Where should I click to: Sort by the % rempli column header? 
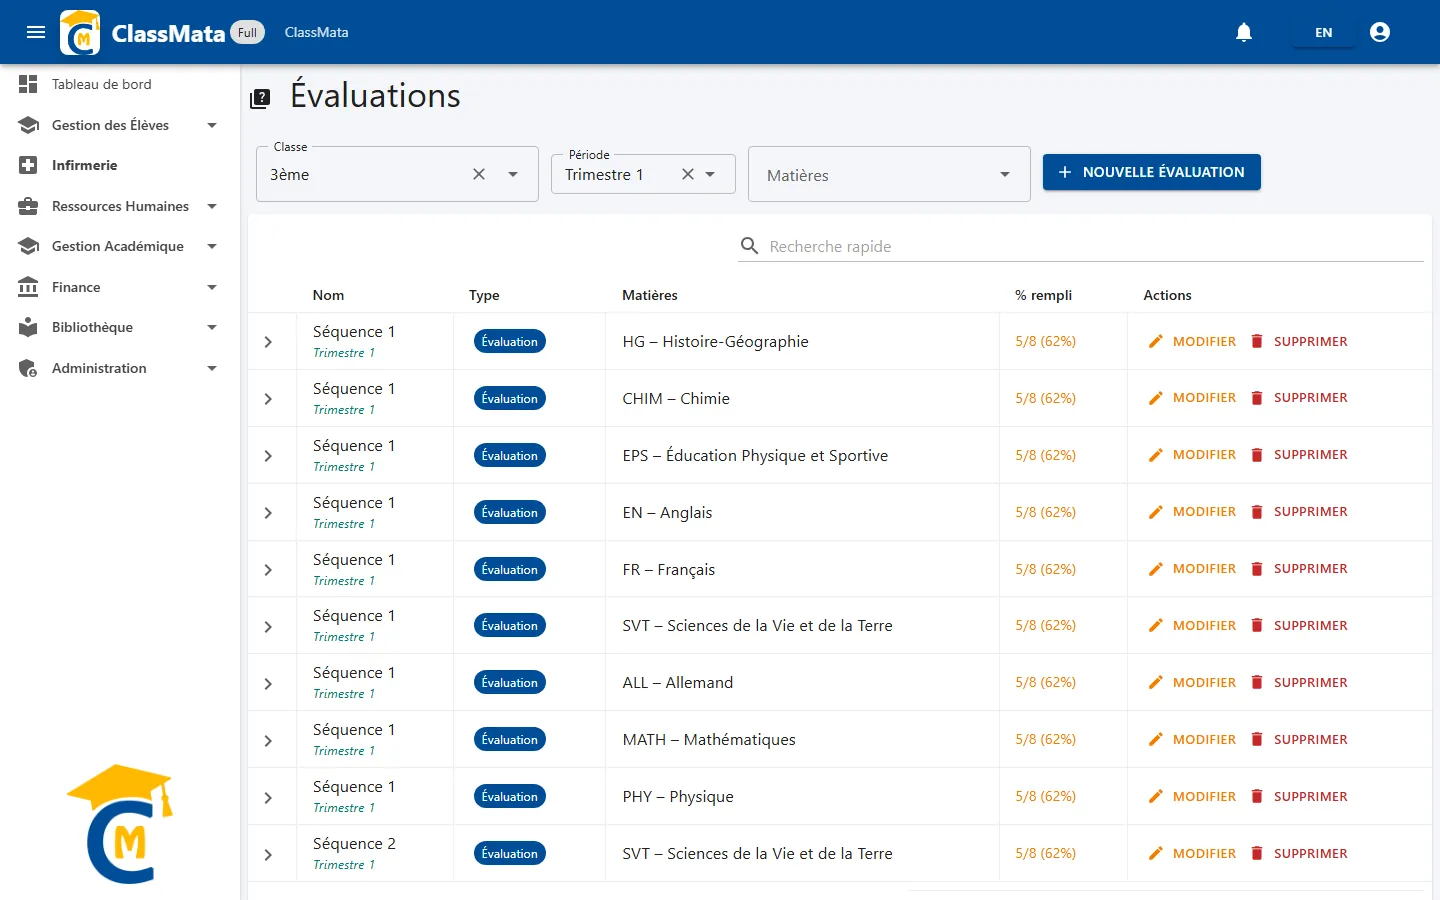pos(1043,295)
